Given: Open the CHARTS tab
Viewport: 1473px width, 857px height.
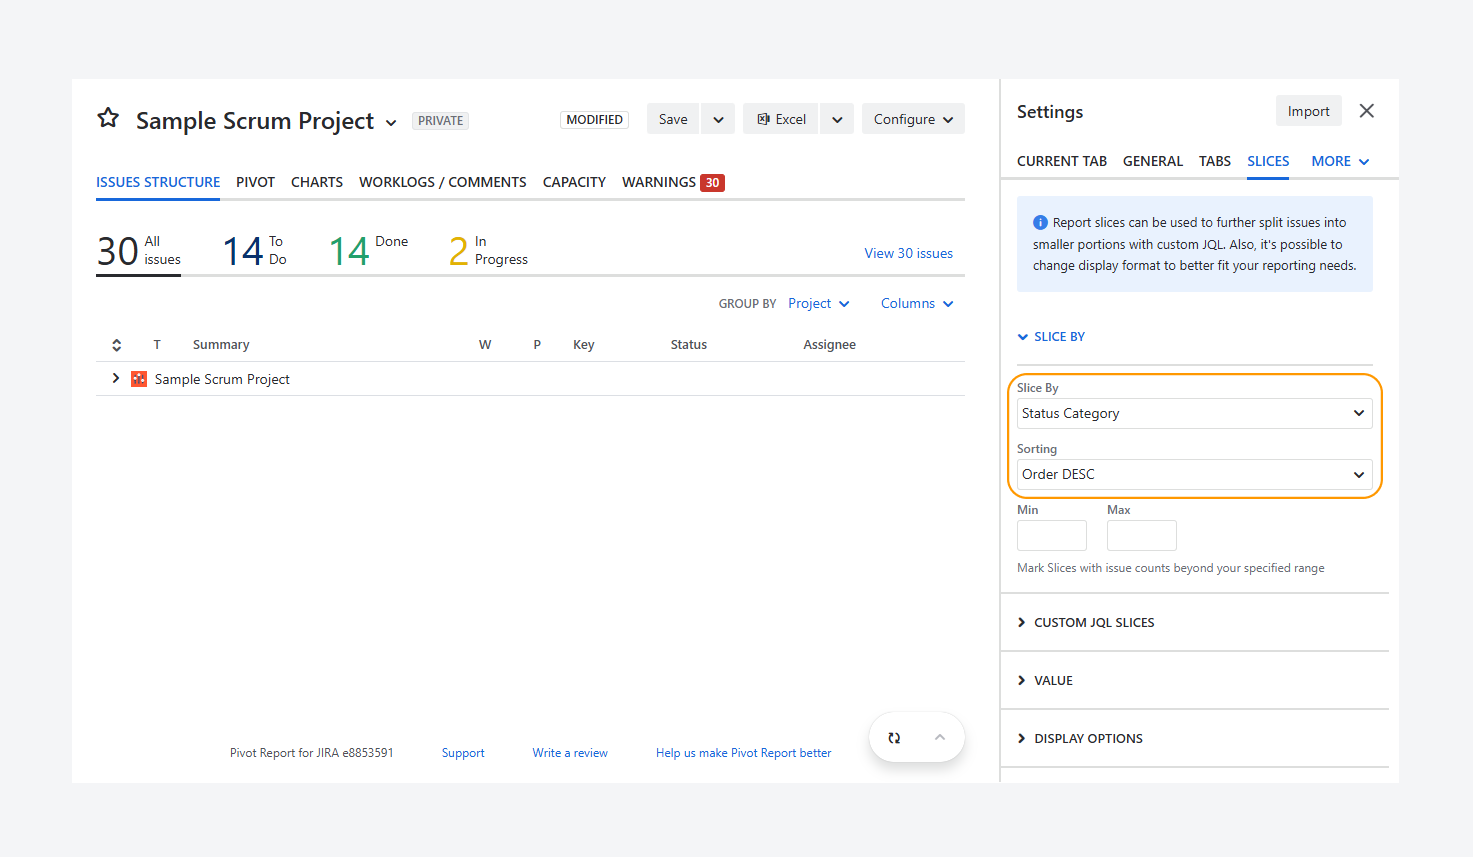Looking at the screenshot, I should click(x=317, y=182).
